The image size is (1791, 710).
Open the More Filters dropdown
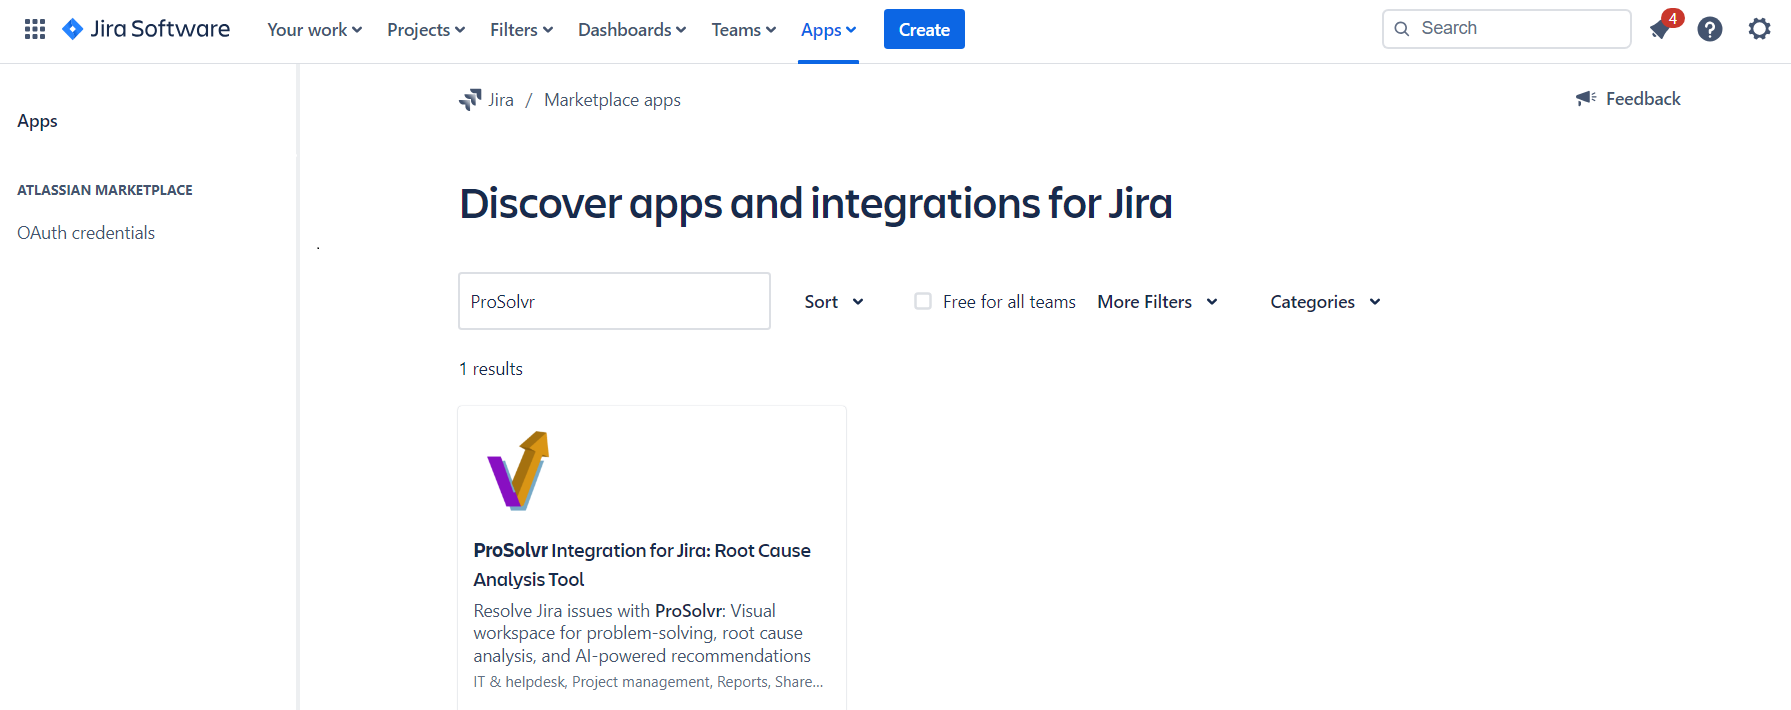click(1157, 302)
